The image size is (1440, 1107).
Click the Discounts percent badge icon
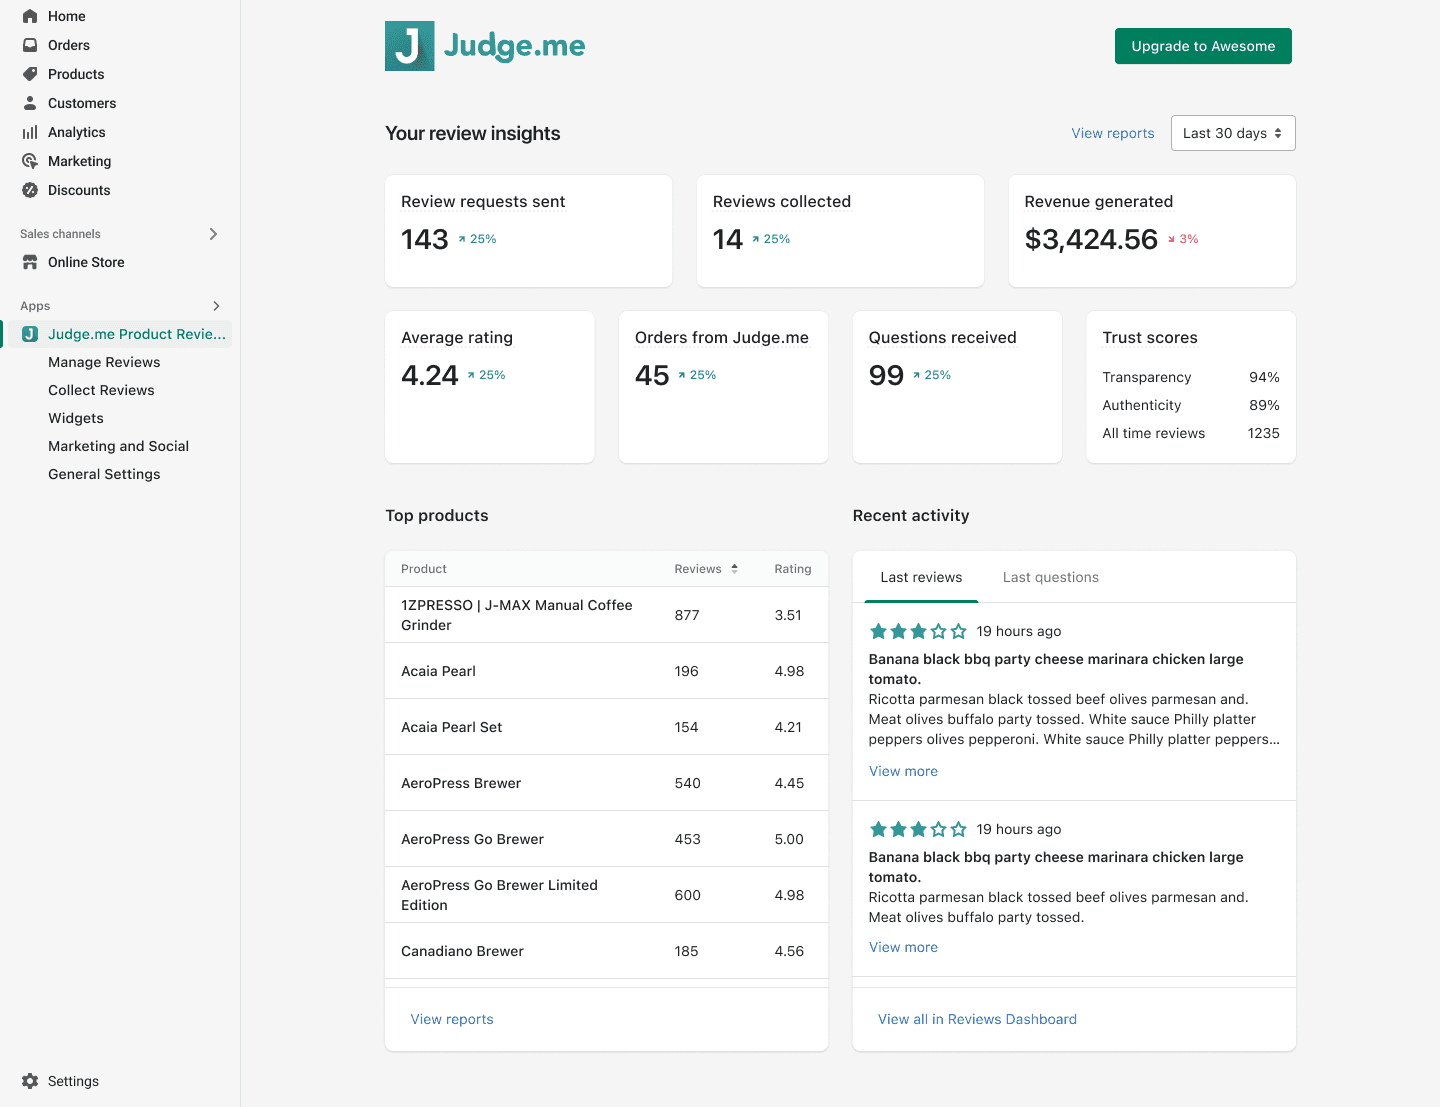[x=30, y=190]
